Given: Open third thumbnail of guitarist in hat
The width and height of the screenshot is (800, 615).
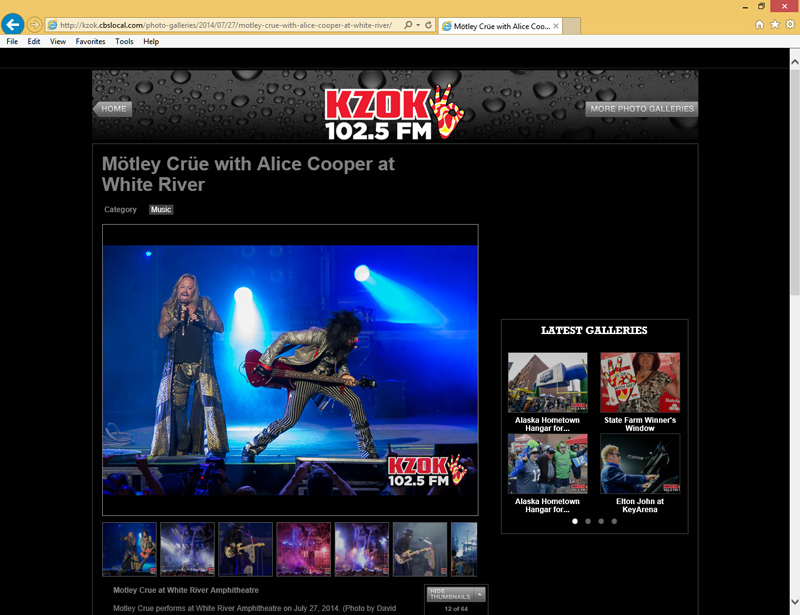Looking at the screenshot, I should pyautogui.click(x=245, y=549).
